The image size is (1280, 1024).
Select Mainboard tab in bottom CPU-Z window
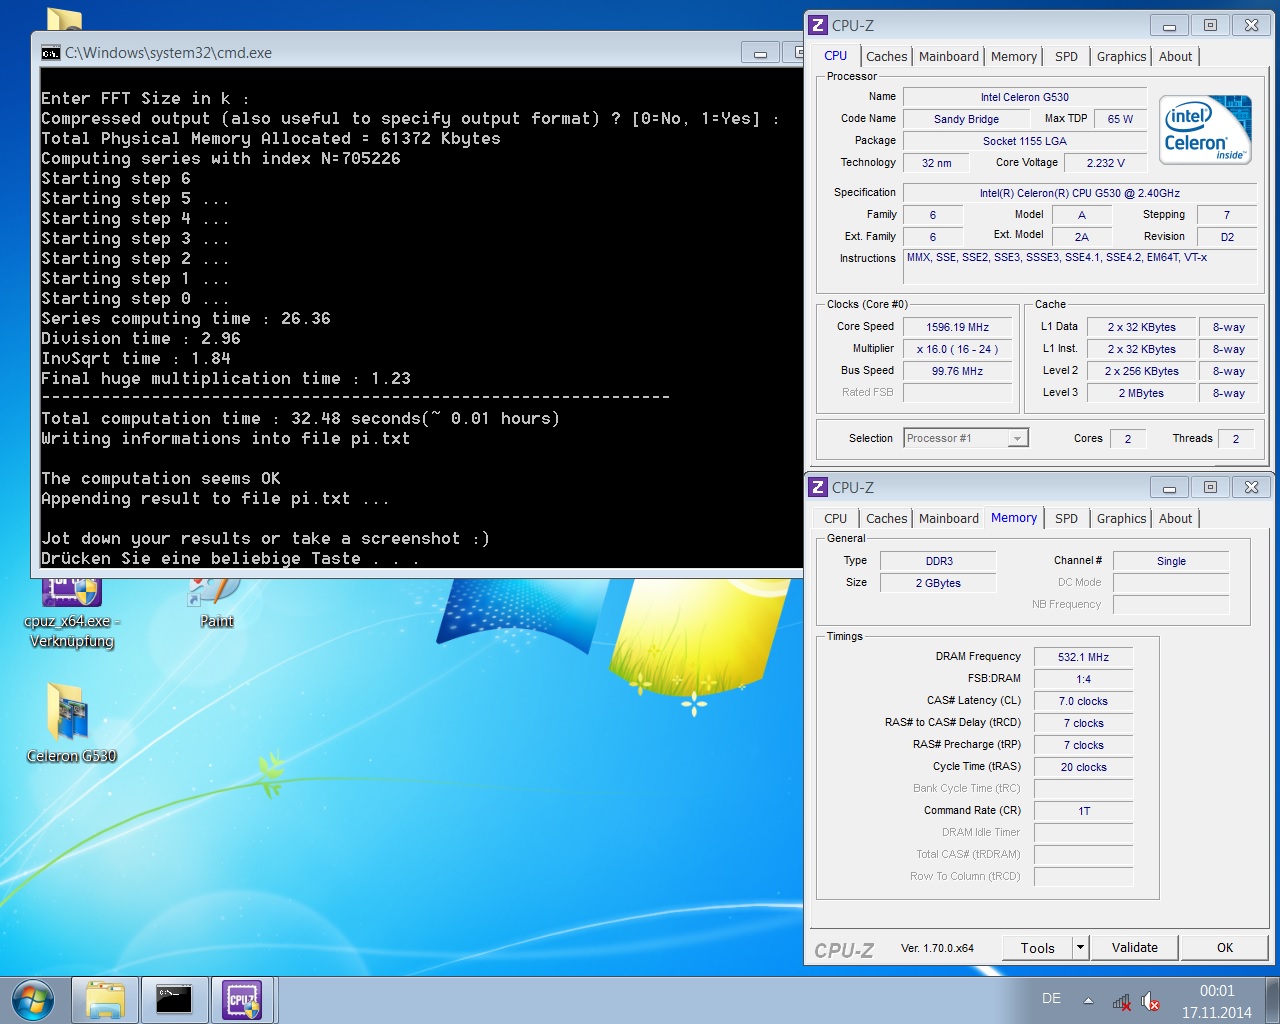[949, 519]
